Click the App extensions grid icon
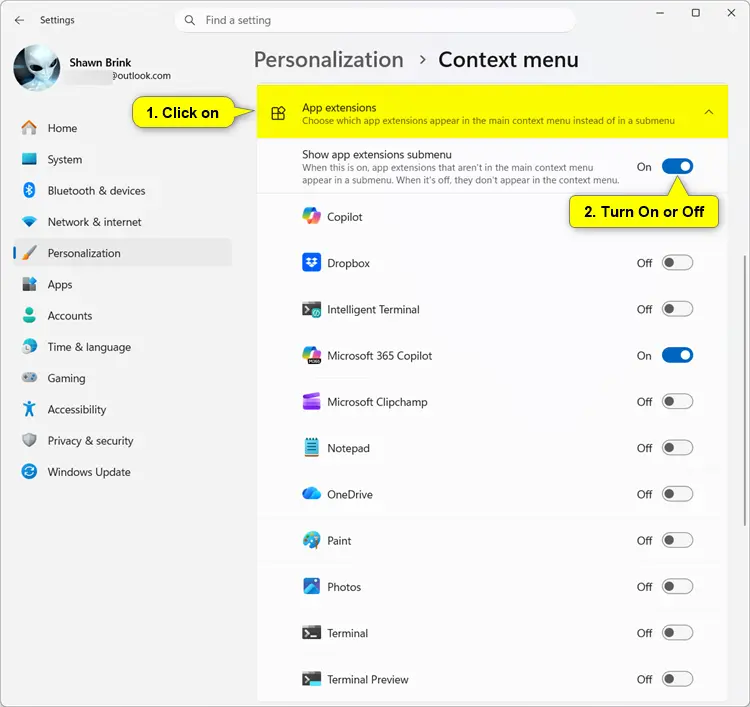750x707 pixels. pyautogui.click(x=278, y=113)
